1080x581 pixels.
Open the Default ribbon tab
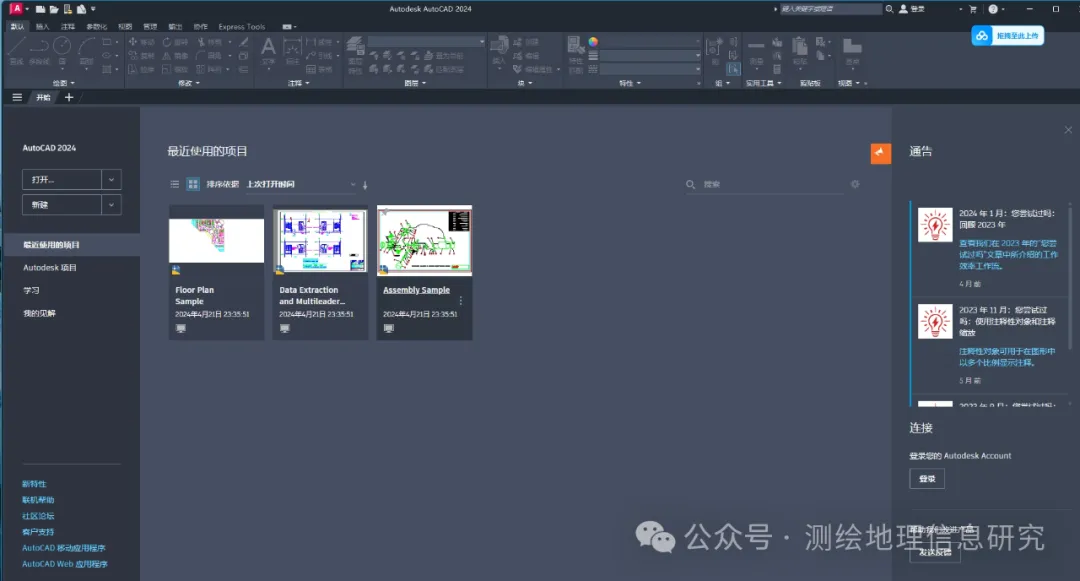(17, 27)
